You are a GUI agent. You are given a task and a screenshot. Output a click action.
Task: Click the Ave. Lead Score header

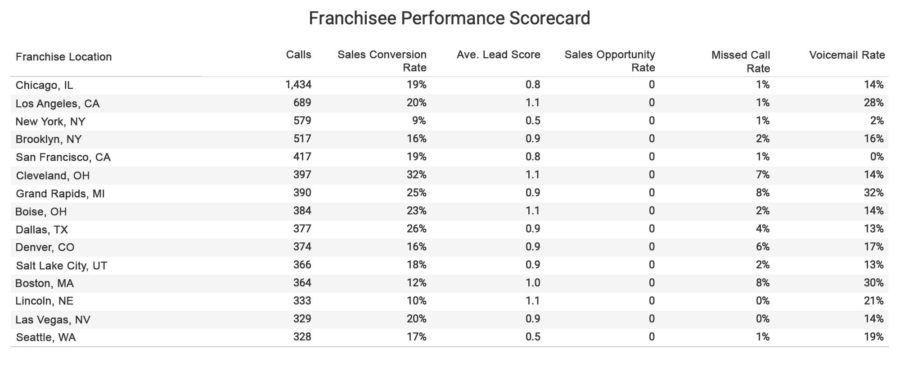coord(498,55)
